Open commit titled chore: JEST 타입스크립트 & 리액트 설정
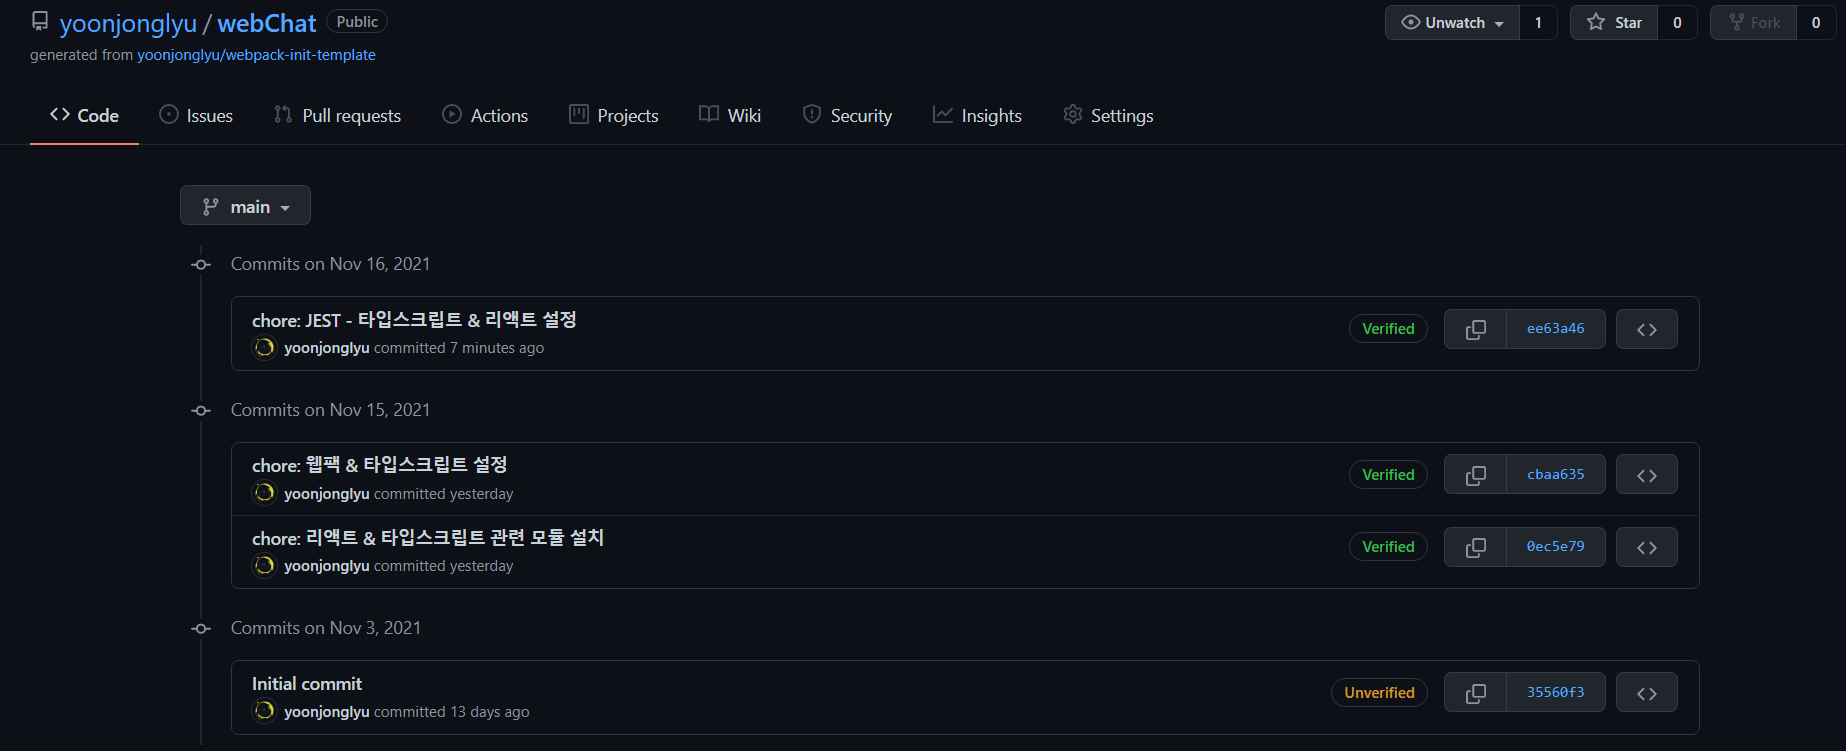The height and width of the screenshot is (751, 1846). click(x=414, y=320)
